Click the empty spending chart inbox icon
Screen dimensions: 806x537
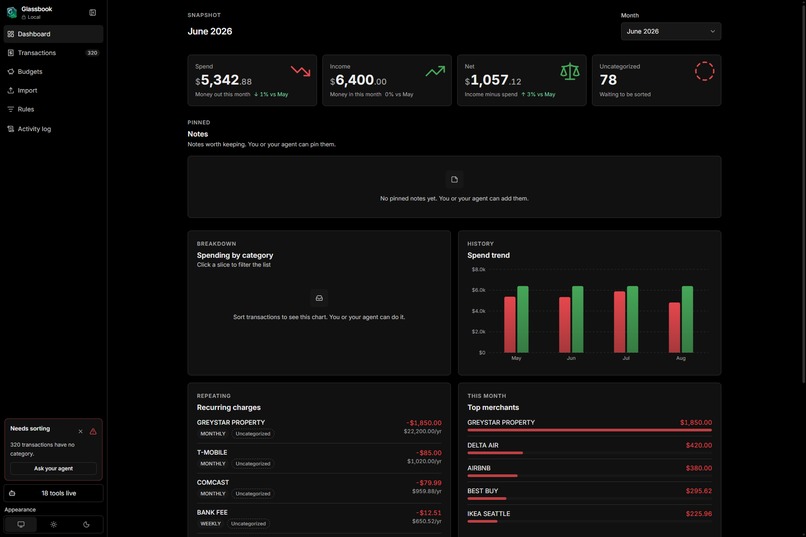point(319,298)
